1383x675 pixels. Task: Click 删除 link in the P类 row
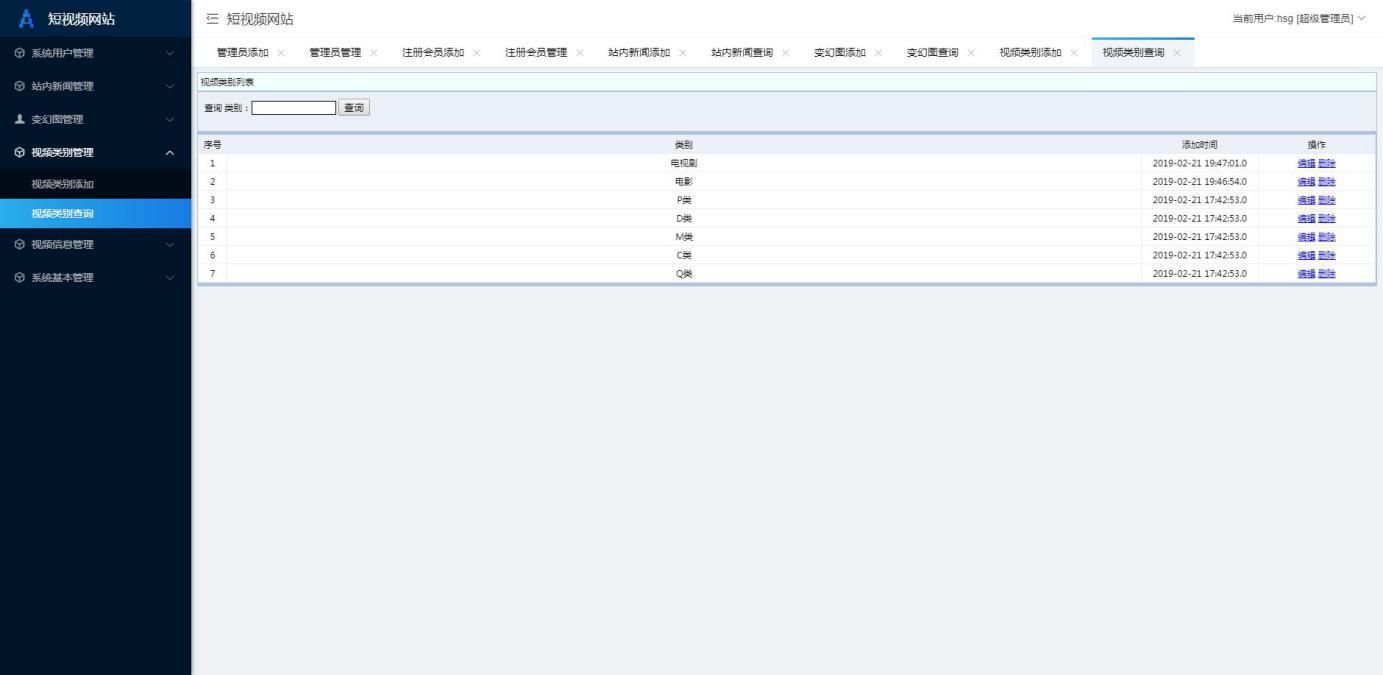pos(1326,200)
